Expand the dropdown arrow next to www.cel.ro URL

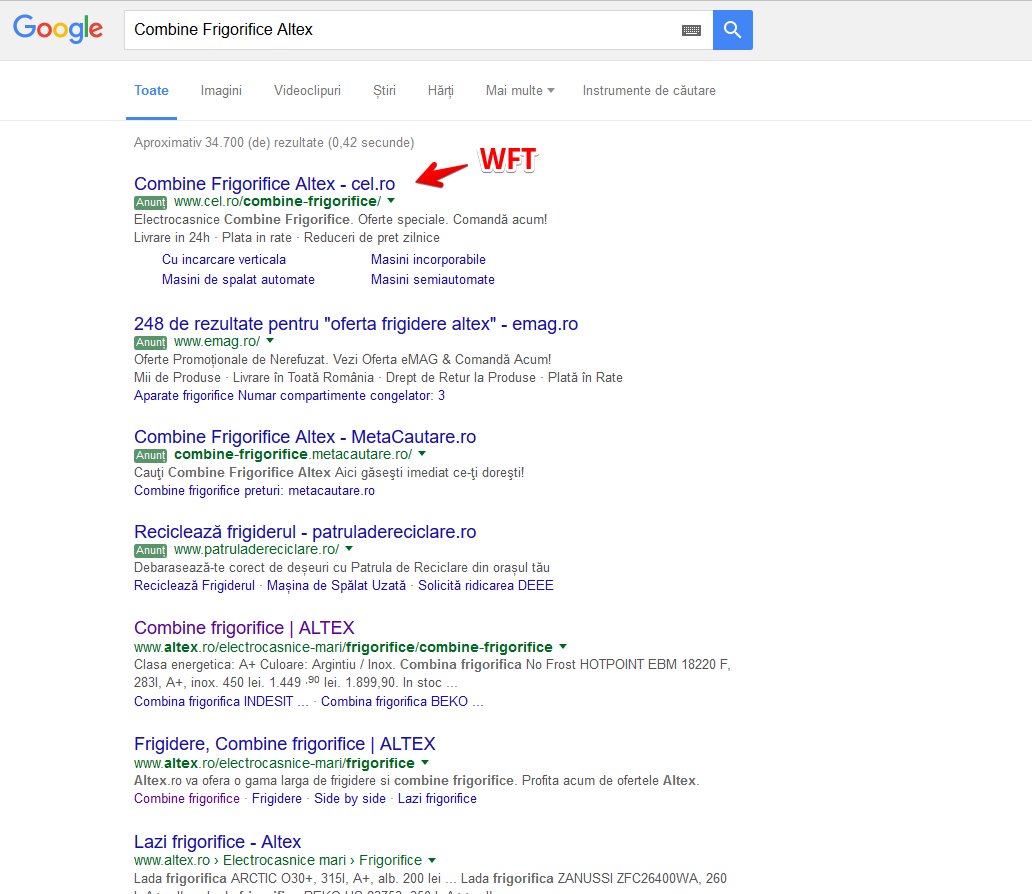coord(391,200)
